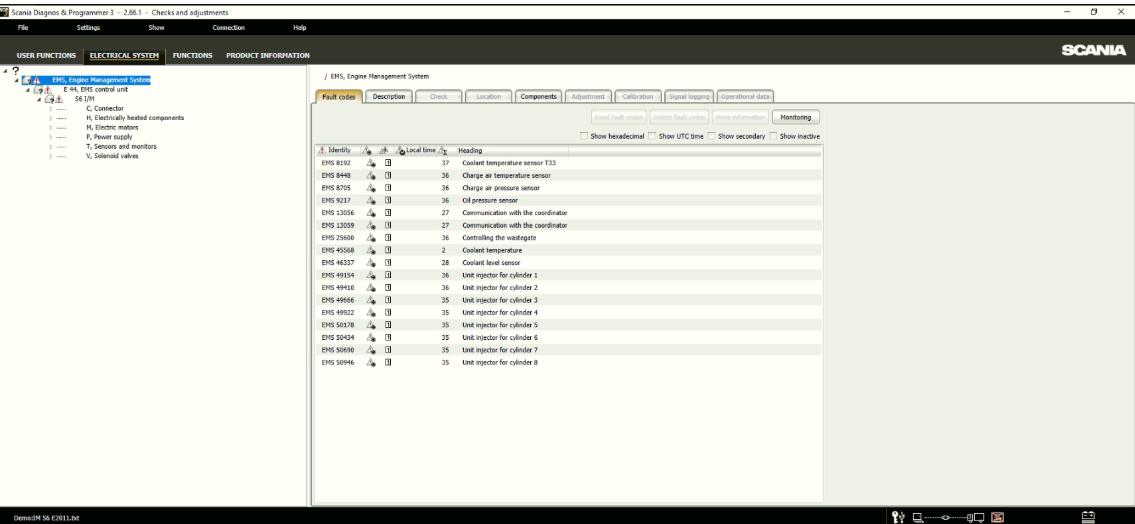Viewport: 1135px width, 524px height.
Task: Open the Help menu
Action: pyautogui.click(x=300, y=28)
